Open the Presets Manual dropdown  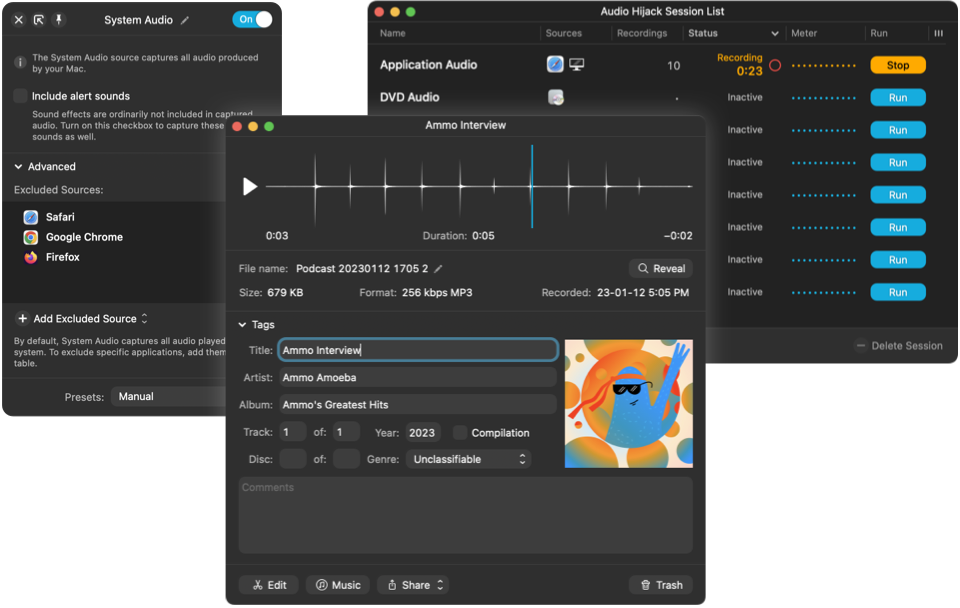point(169,397)
